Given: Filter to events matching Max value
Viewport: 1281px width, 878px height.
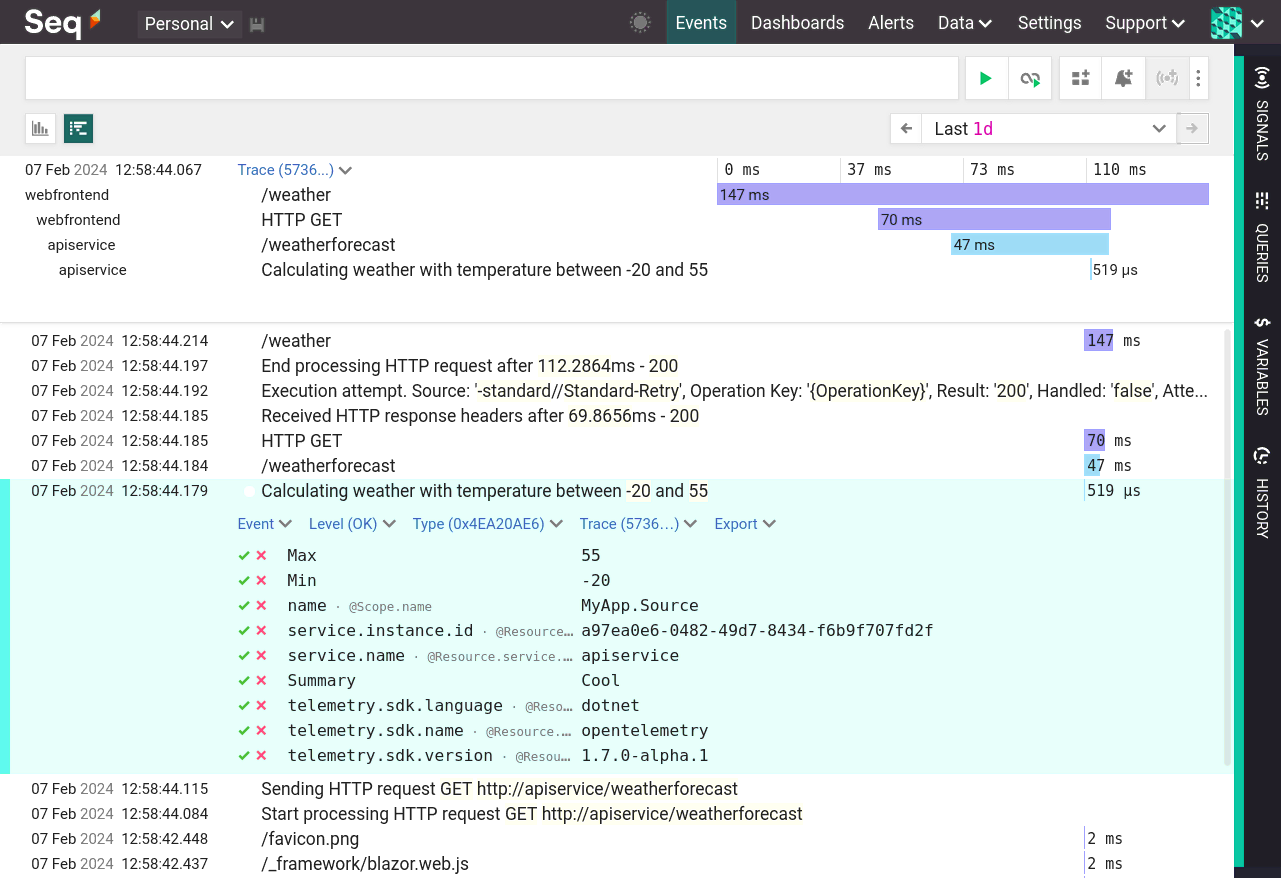Looking at the screenshot, I should tap(244, 555).
